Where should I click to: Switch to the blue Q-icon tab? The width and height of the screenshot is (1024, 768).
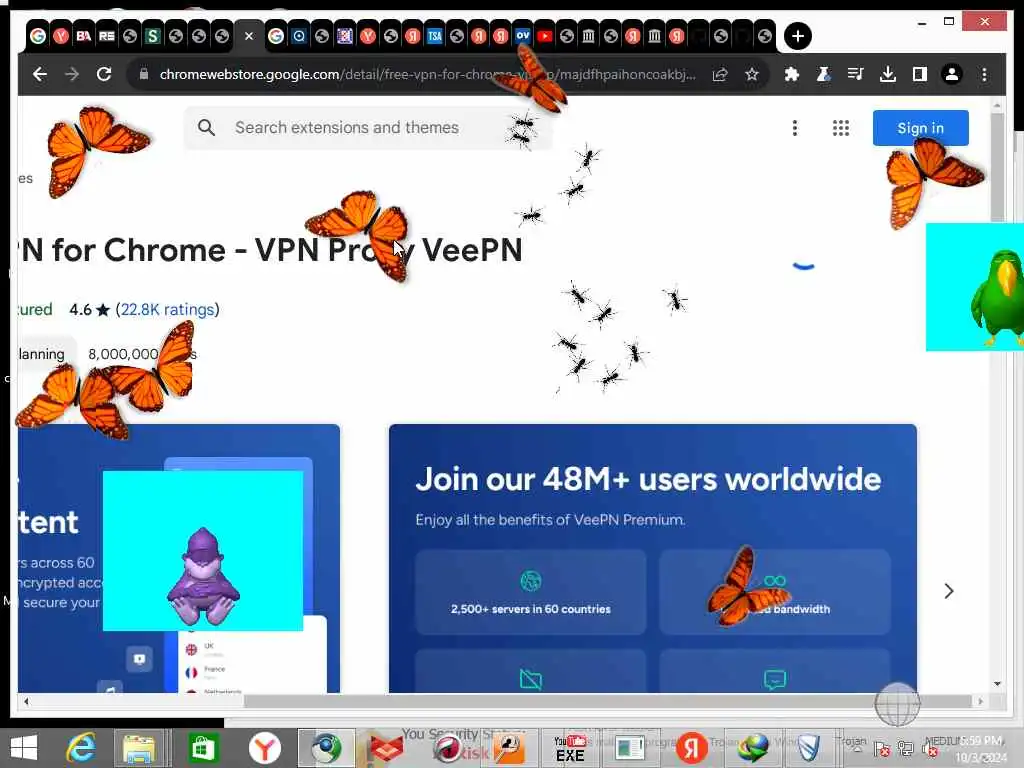click(x=299, y=36)
